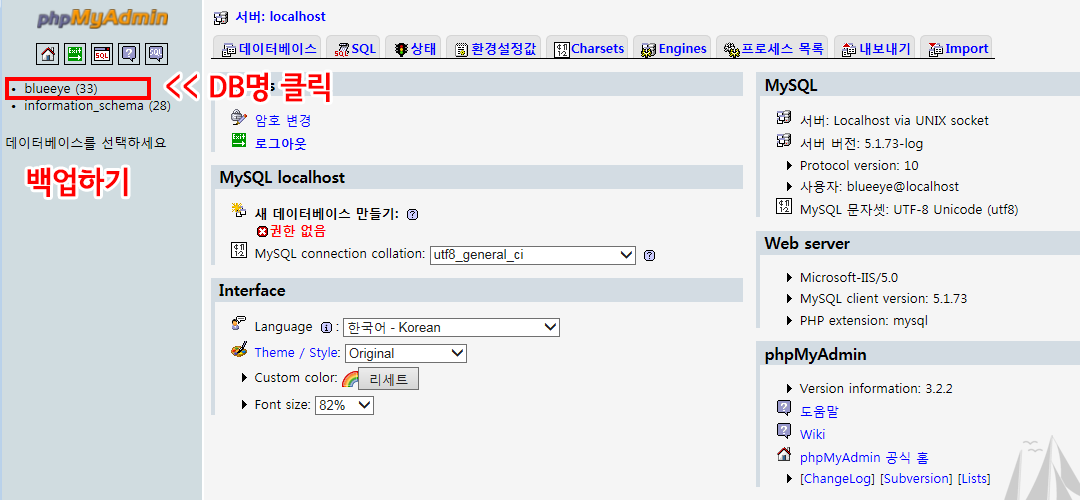Click the green Exit logout icon in sidebar

75,54
